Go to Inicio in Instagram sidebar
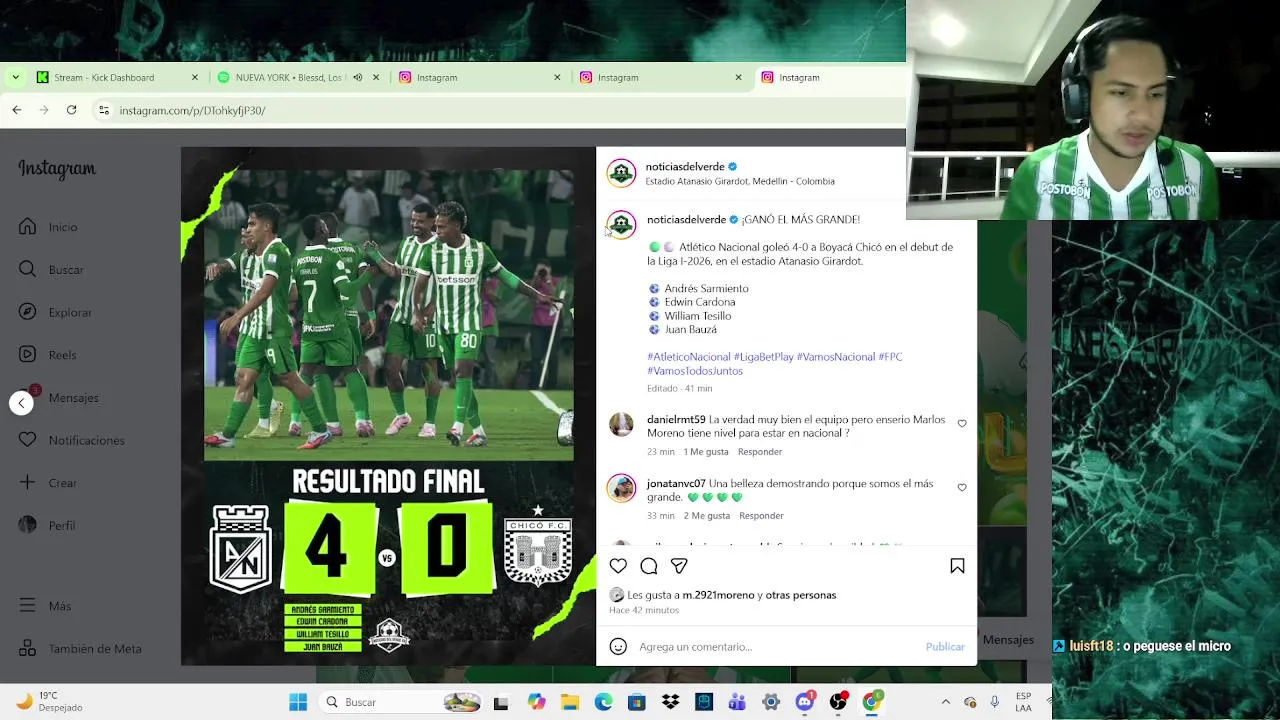This screenshot has height=720, width=1280. [x=48, y=227]
